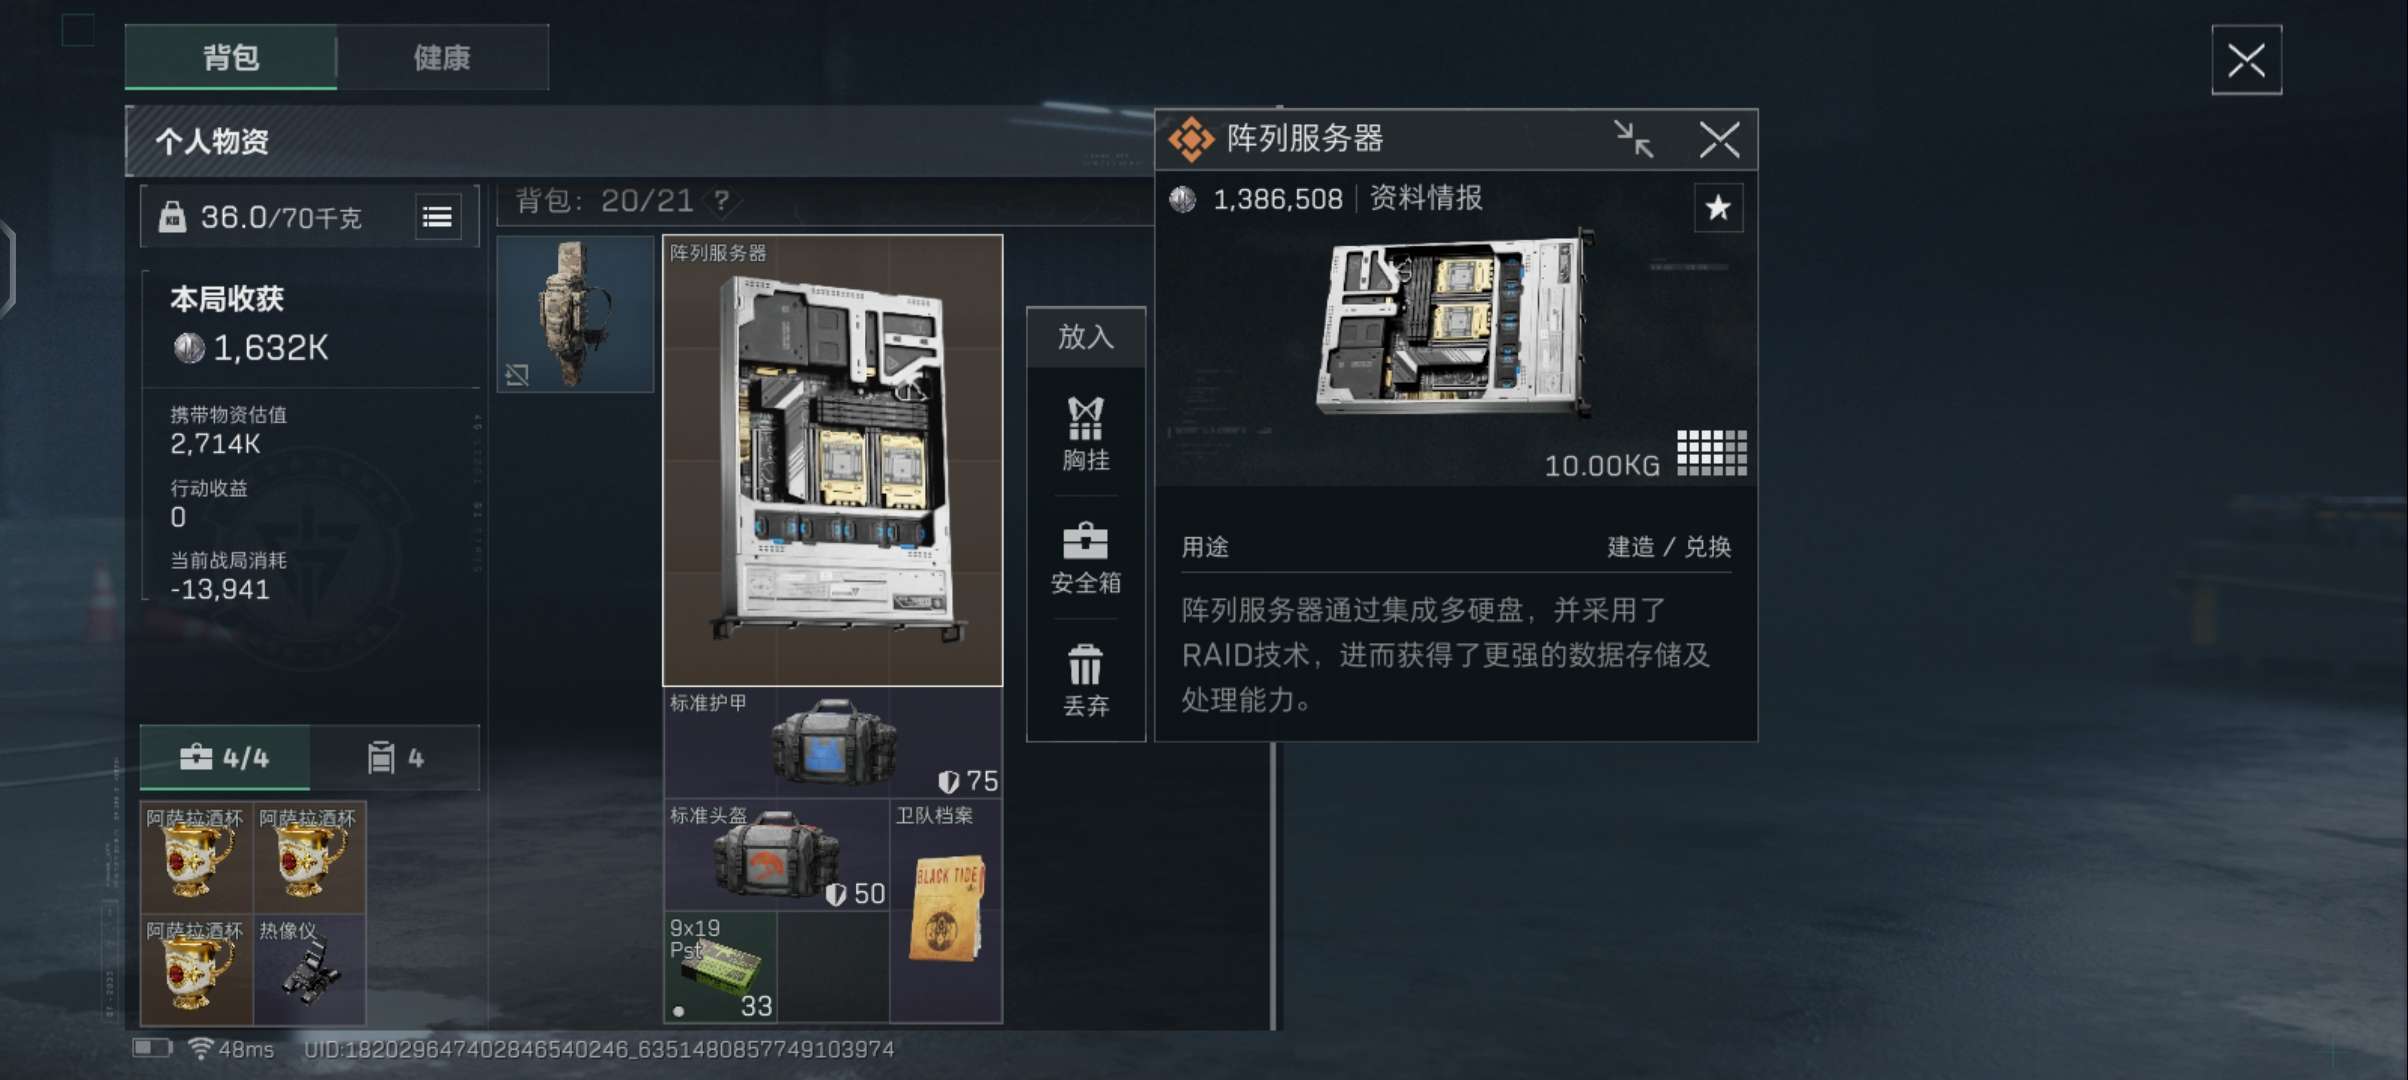This screenshot has height=1080, width=2408.
Task: Select the top-left 阿萨拉酒杯 goblet
Action: pos(197,857)
